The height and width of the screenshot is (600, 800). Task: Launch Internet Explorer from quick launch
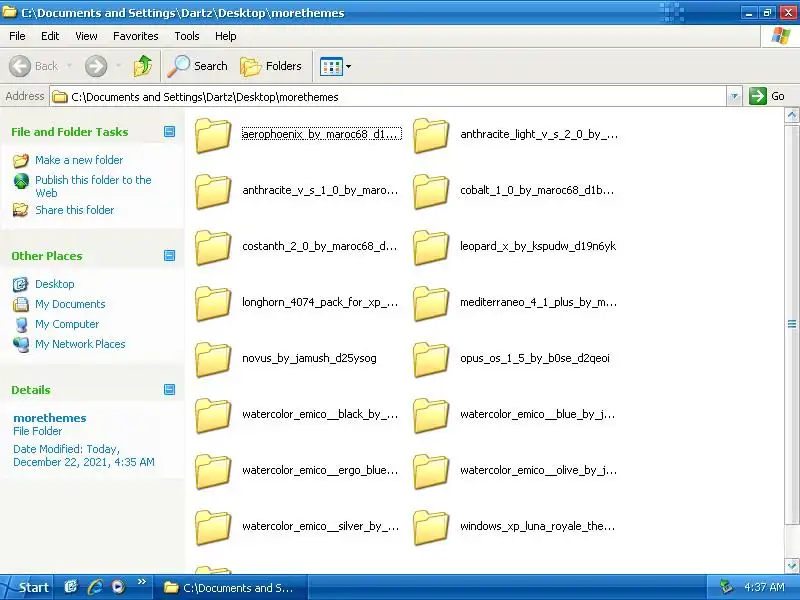click(95, 587)
